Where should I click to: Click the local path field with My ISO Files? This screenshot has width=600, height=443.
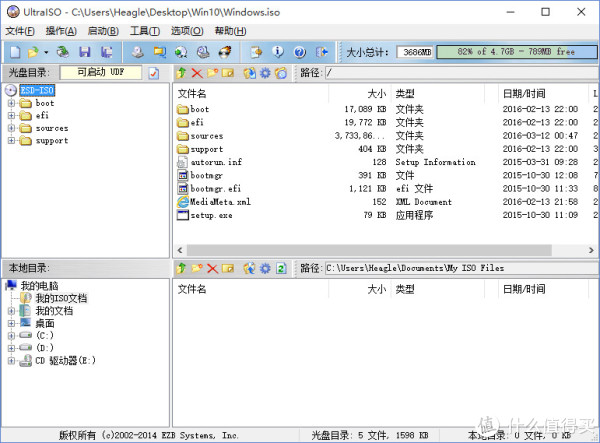click(x=462, y=268)
